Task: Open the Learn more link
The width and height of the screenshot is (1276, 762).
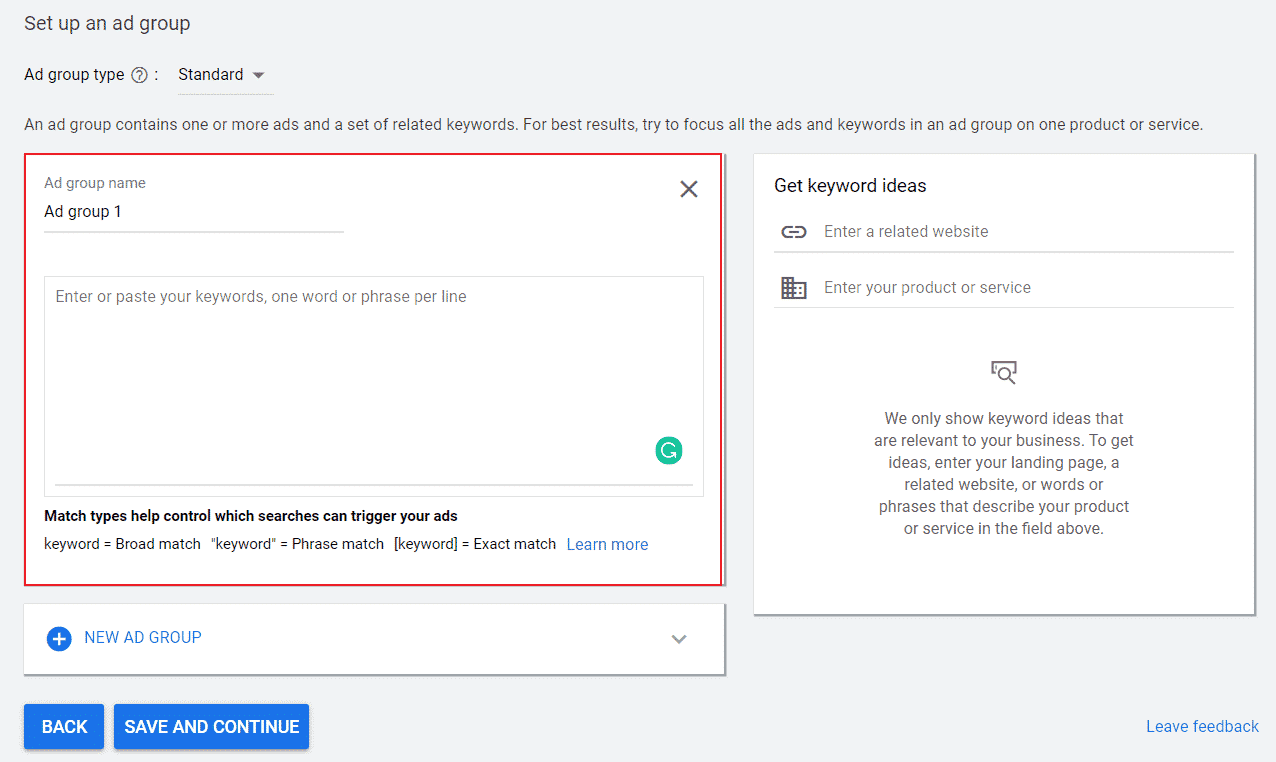Action: coord(607,544)
